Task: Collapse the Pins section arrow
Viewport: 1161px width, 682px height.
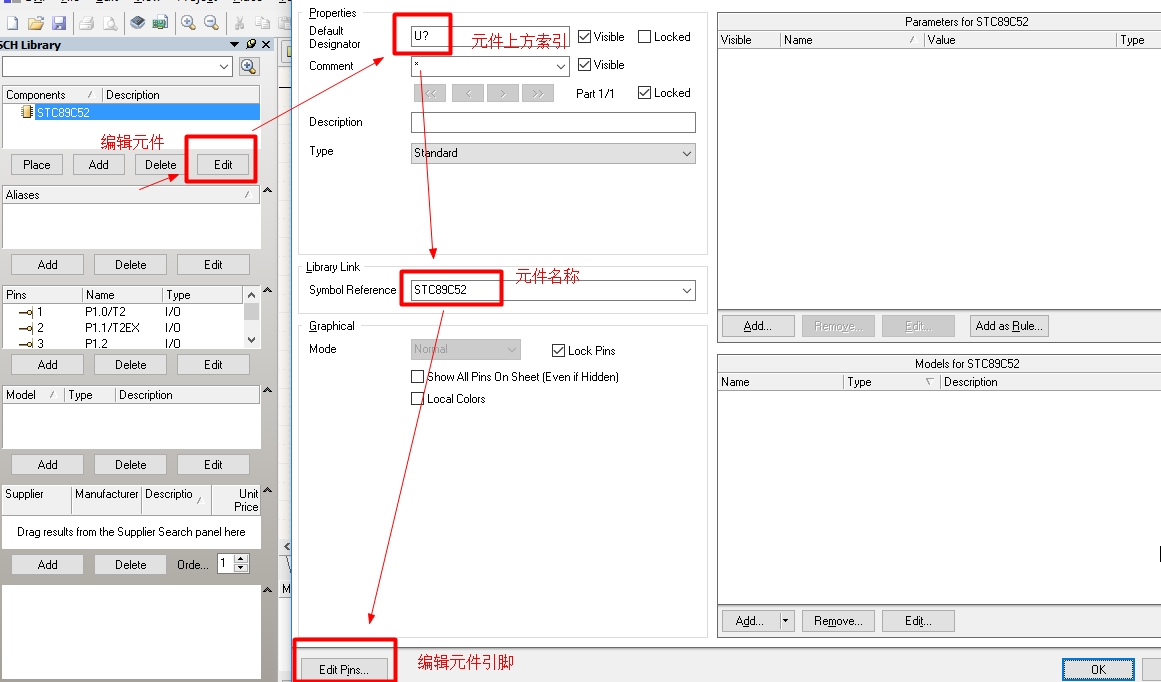Action: coord(268,290)
